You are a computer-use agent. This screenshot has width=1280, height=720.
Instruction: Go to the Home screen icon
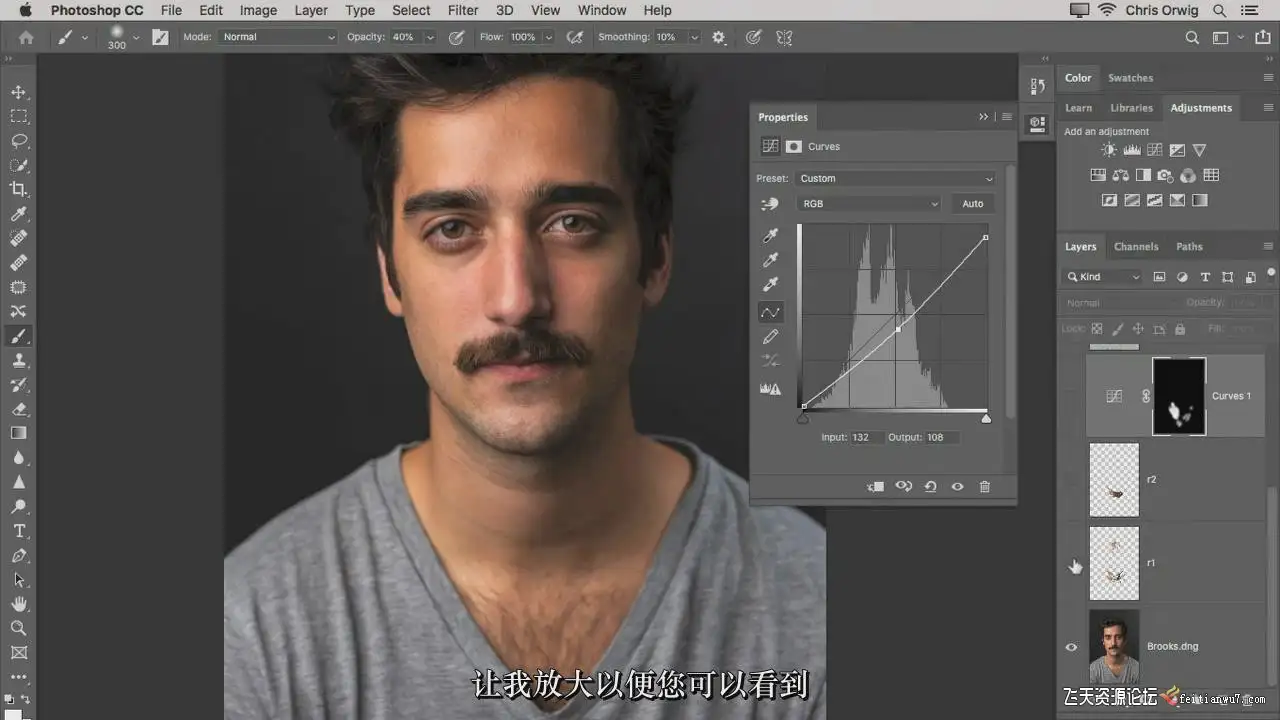(x=26, y=37)
